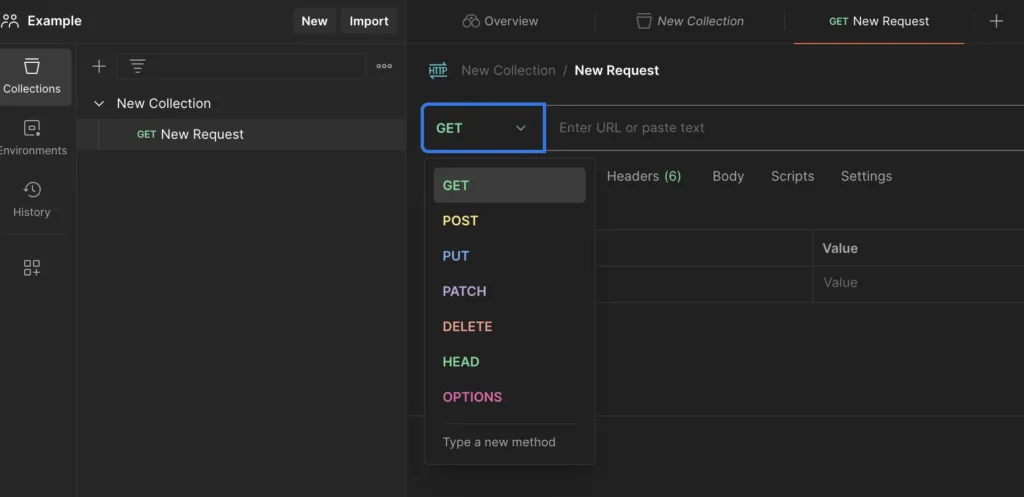Screen dimensions: 1024x497
Task: Select HEAD from the method list
Action: (509, 362)
